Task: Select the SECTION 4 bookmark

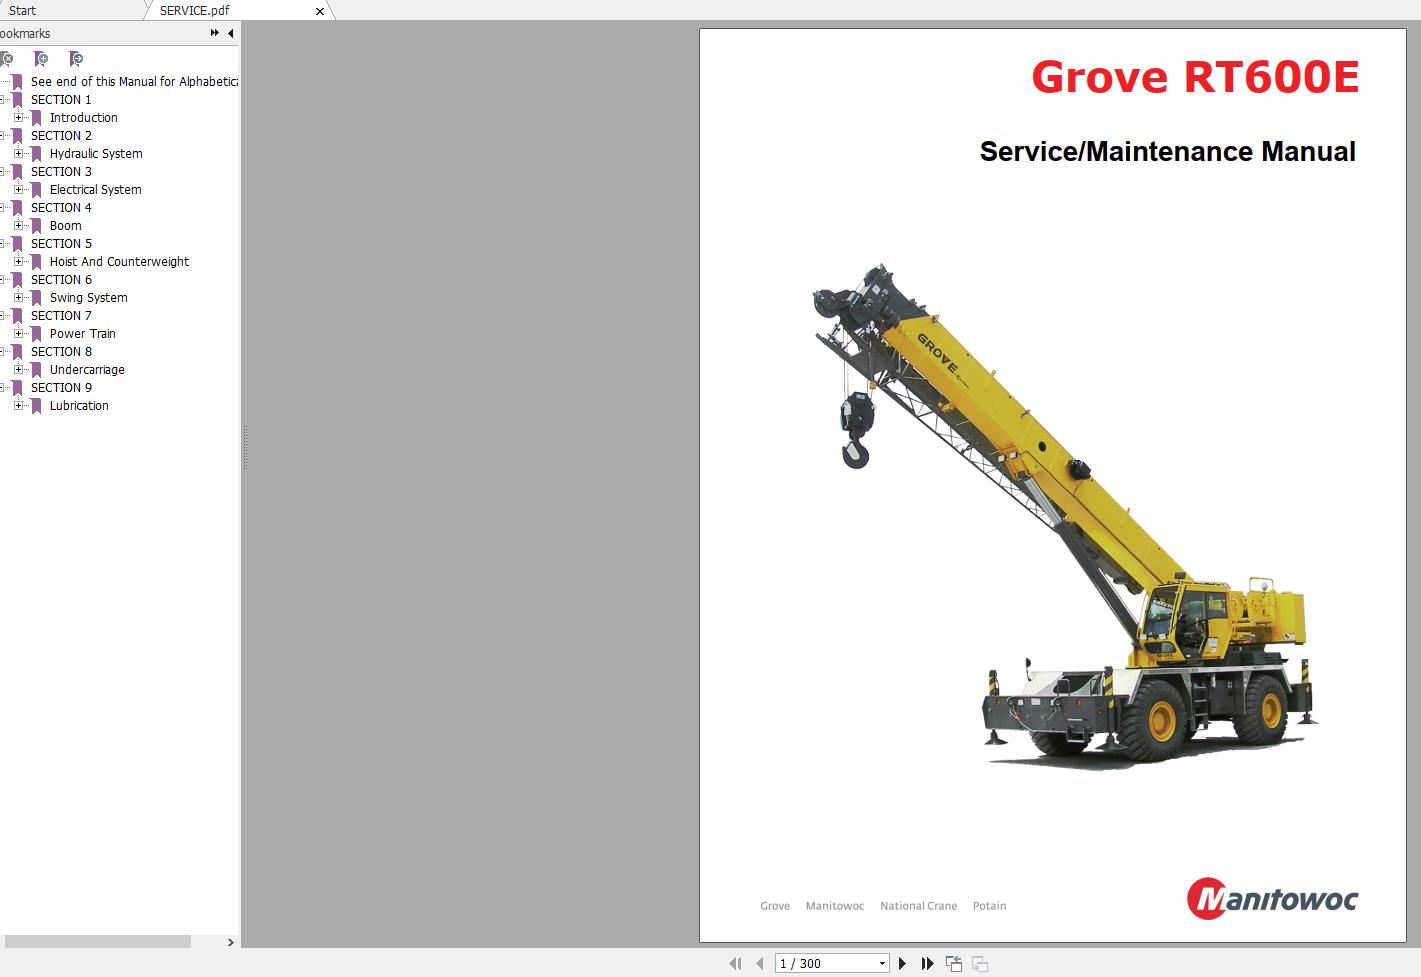Action: point(61,207)
